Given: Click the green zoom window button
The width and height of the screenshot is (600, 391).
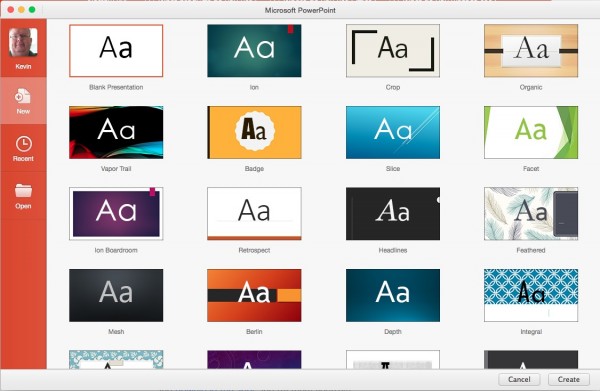Looking at the screenshot, I should pyautogui.click(x=32, y=10).
